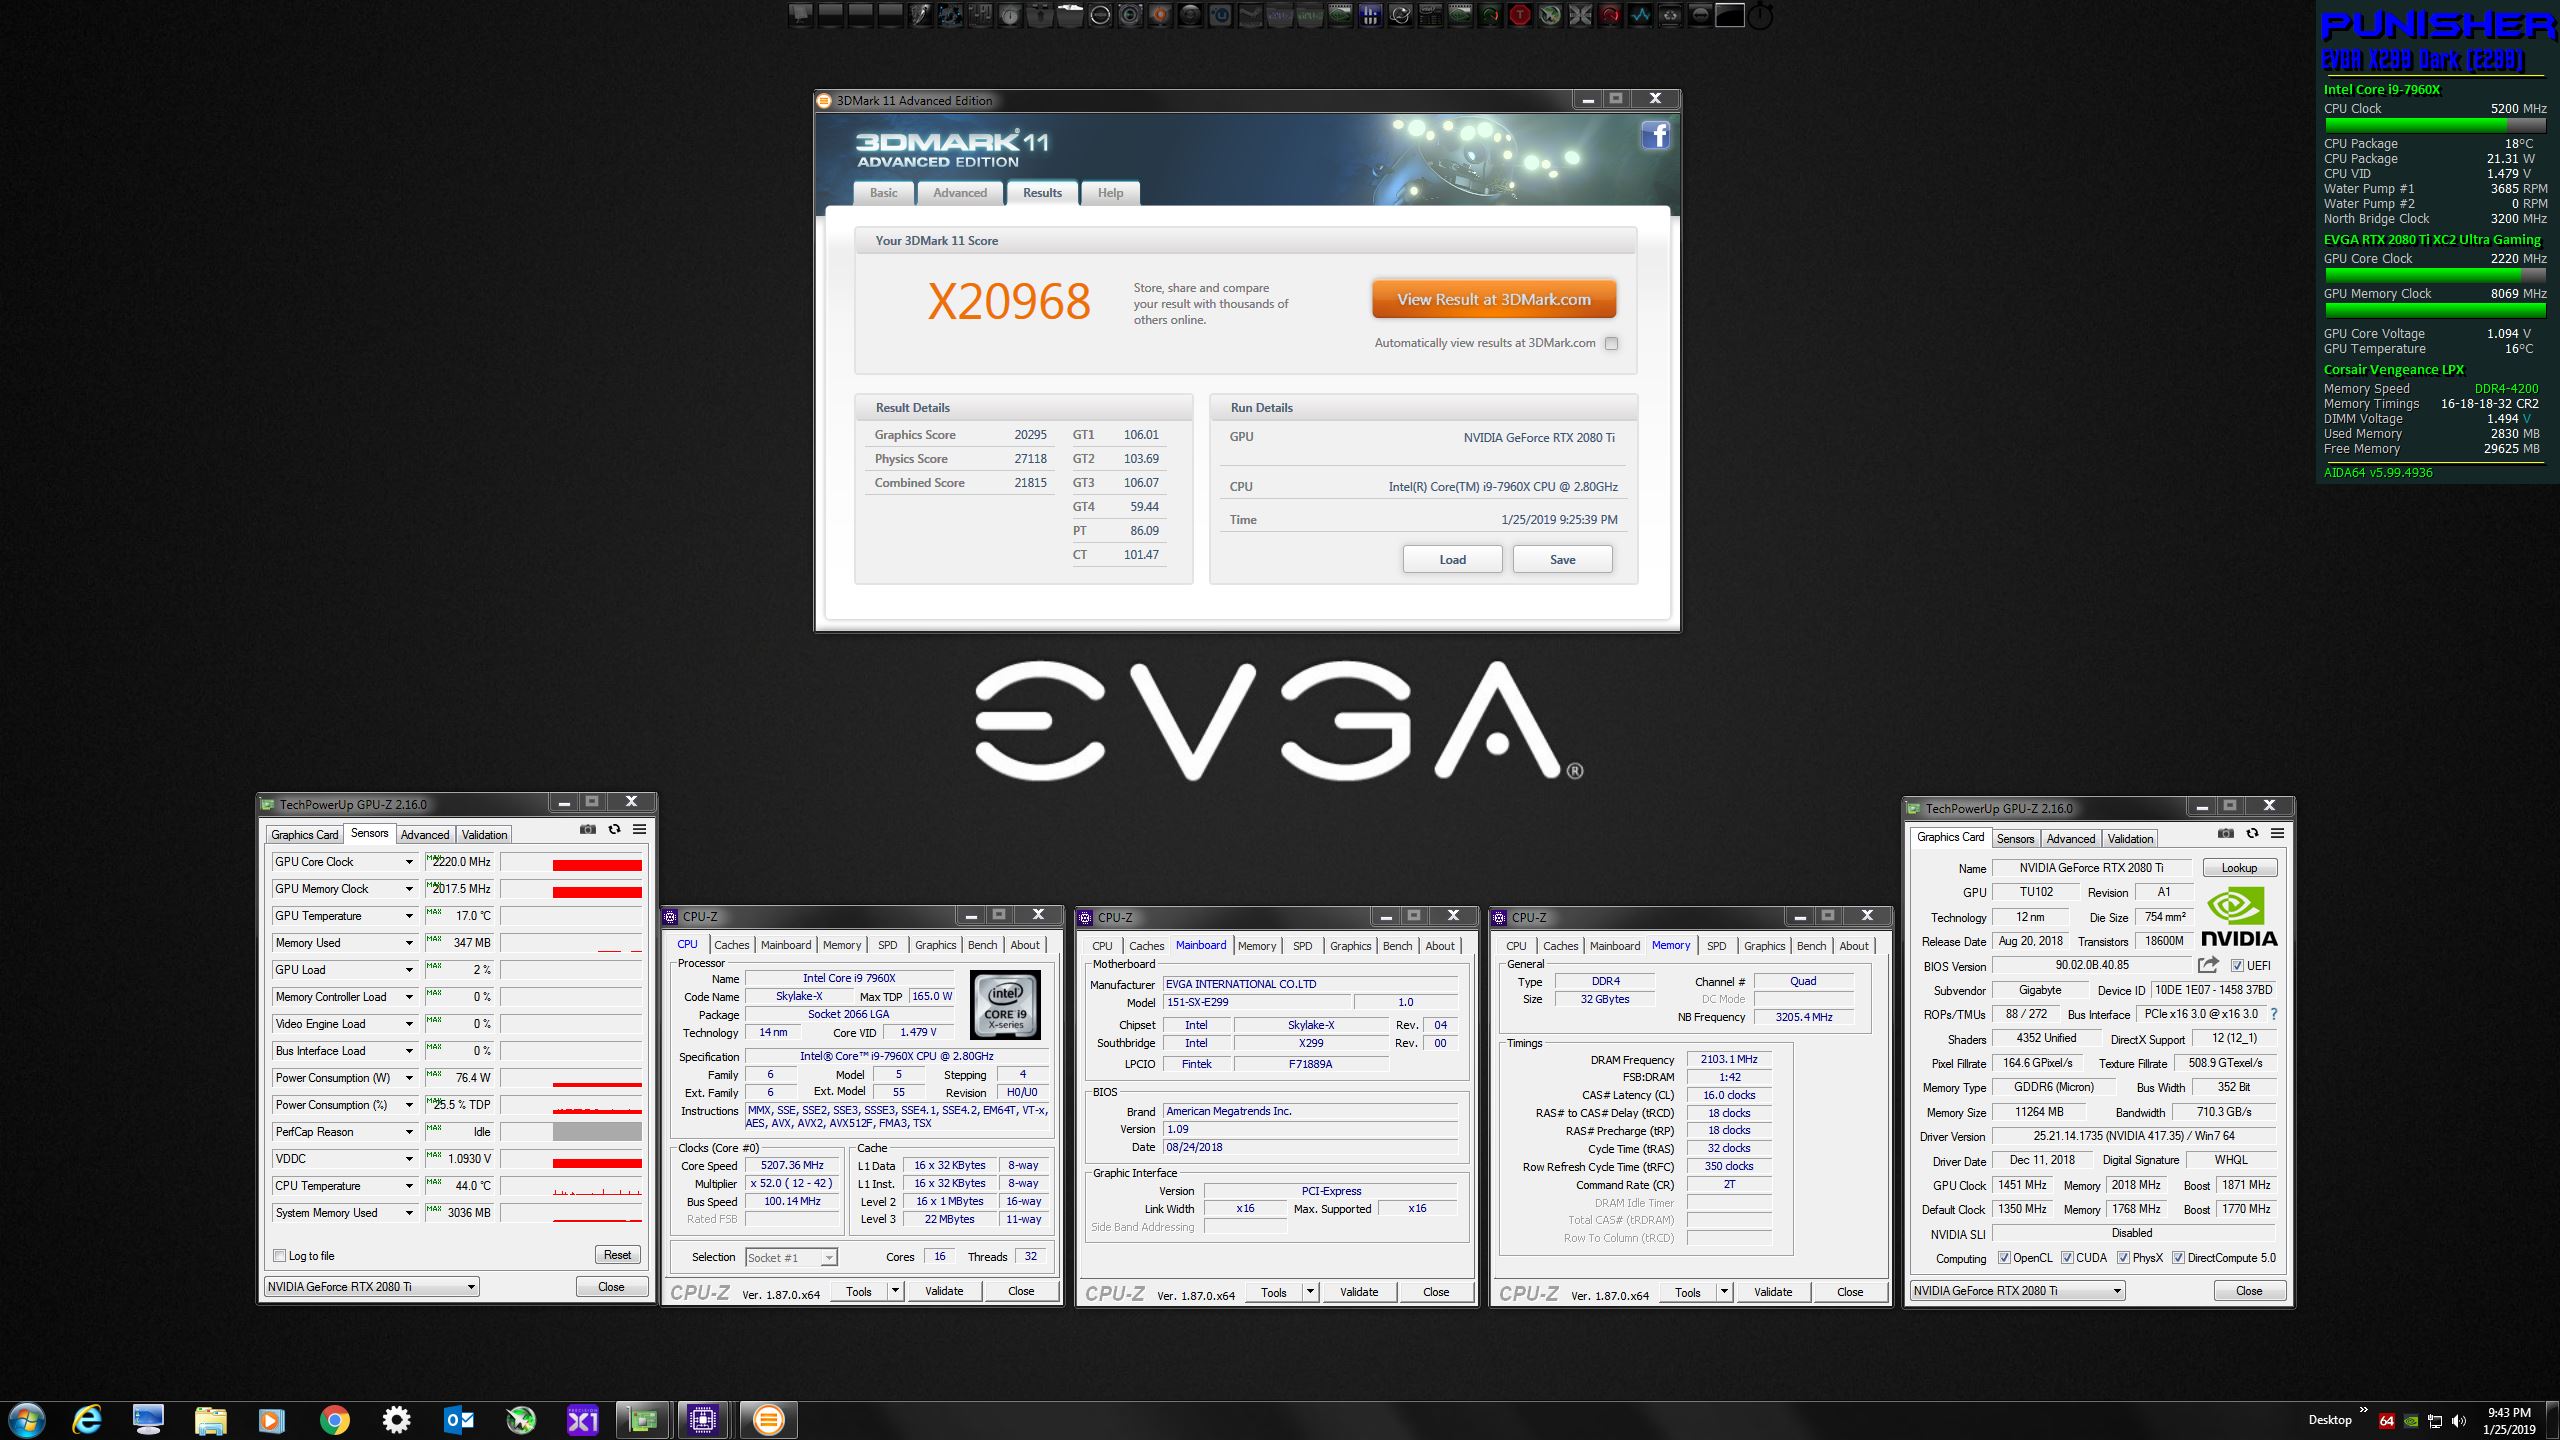Switch to GPU-Z via its taskbar icon
The image size is (2560, 1440).
(642, 1420)
